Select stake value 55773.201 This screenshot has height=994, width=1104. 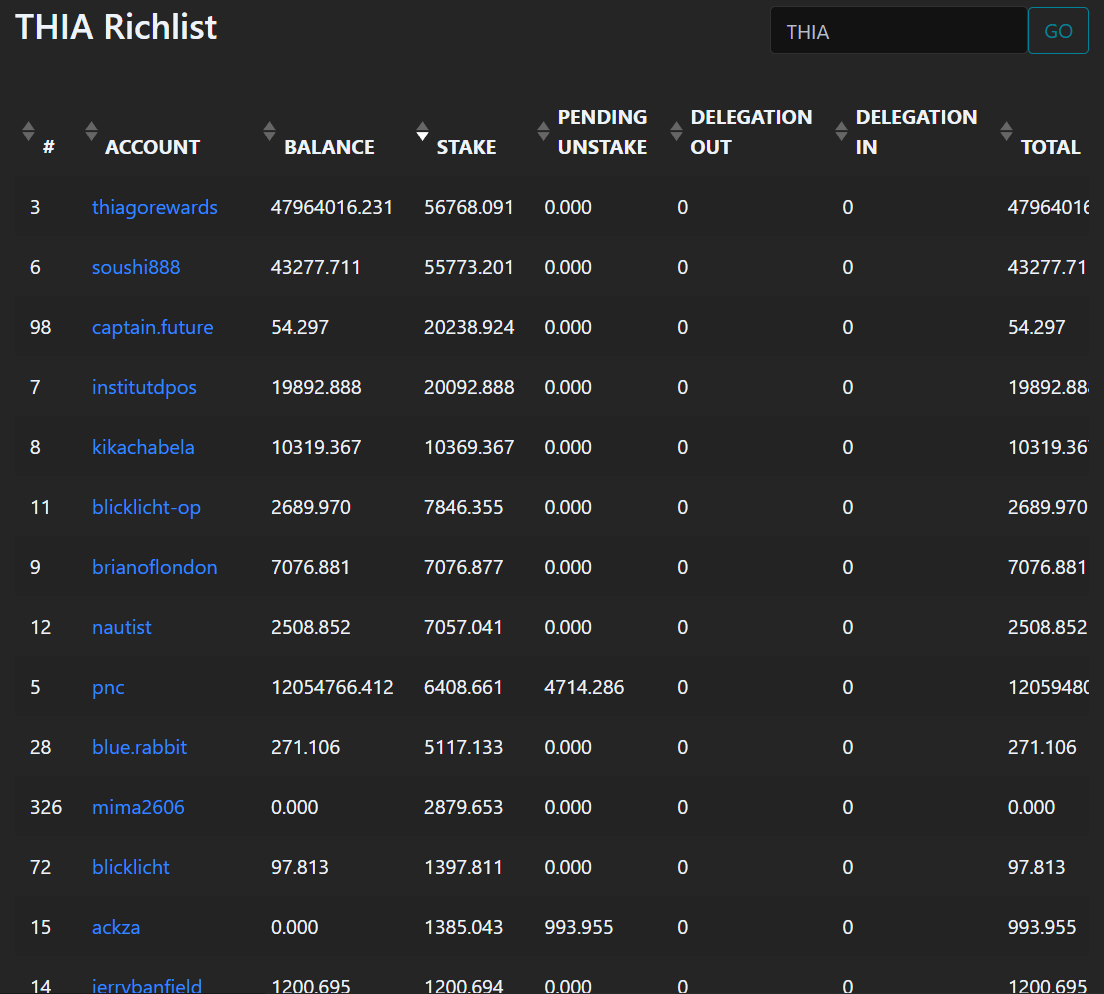tap(468, 268)
